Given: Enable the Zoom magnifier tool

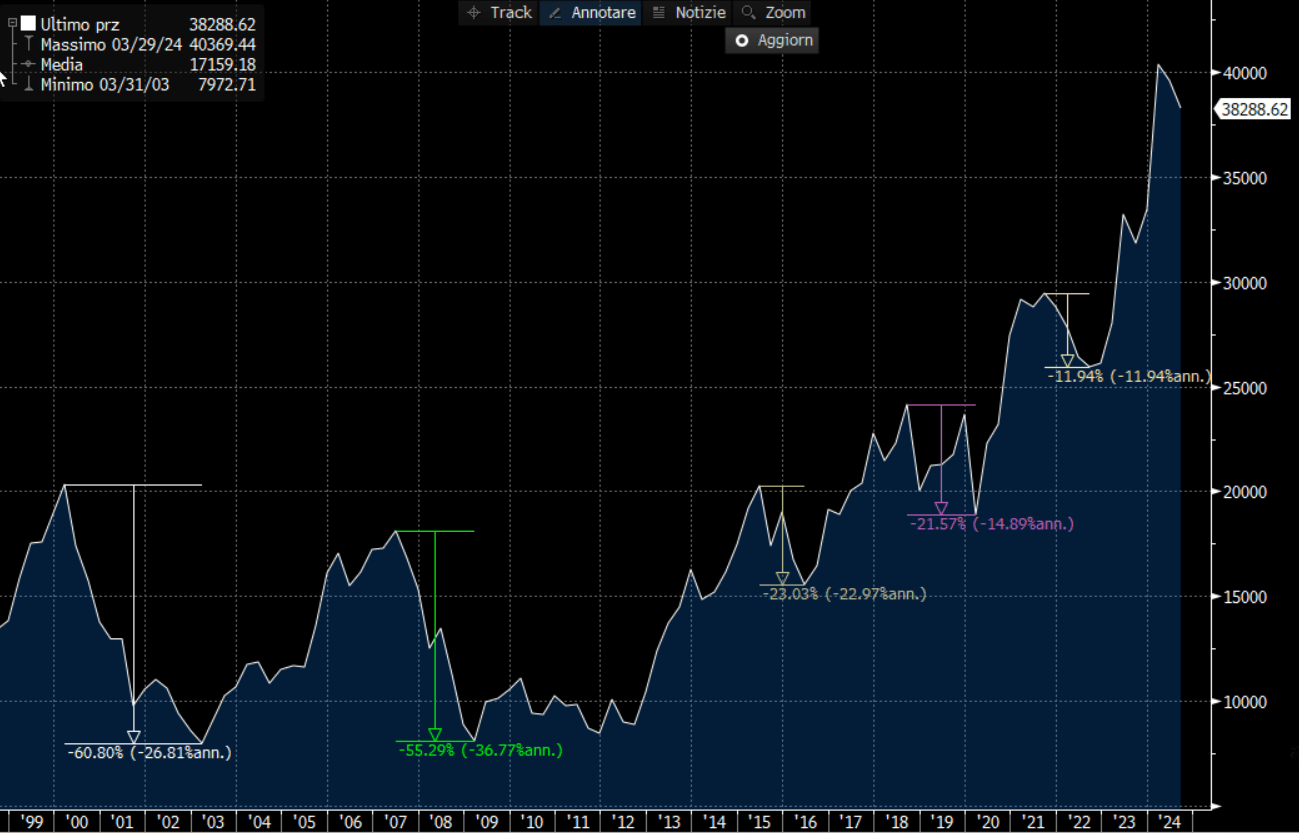Looking at the screenshot, I should point(772,13).
